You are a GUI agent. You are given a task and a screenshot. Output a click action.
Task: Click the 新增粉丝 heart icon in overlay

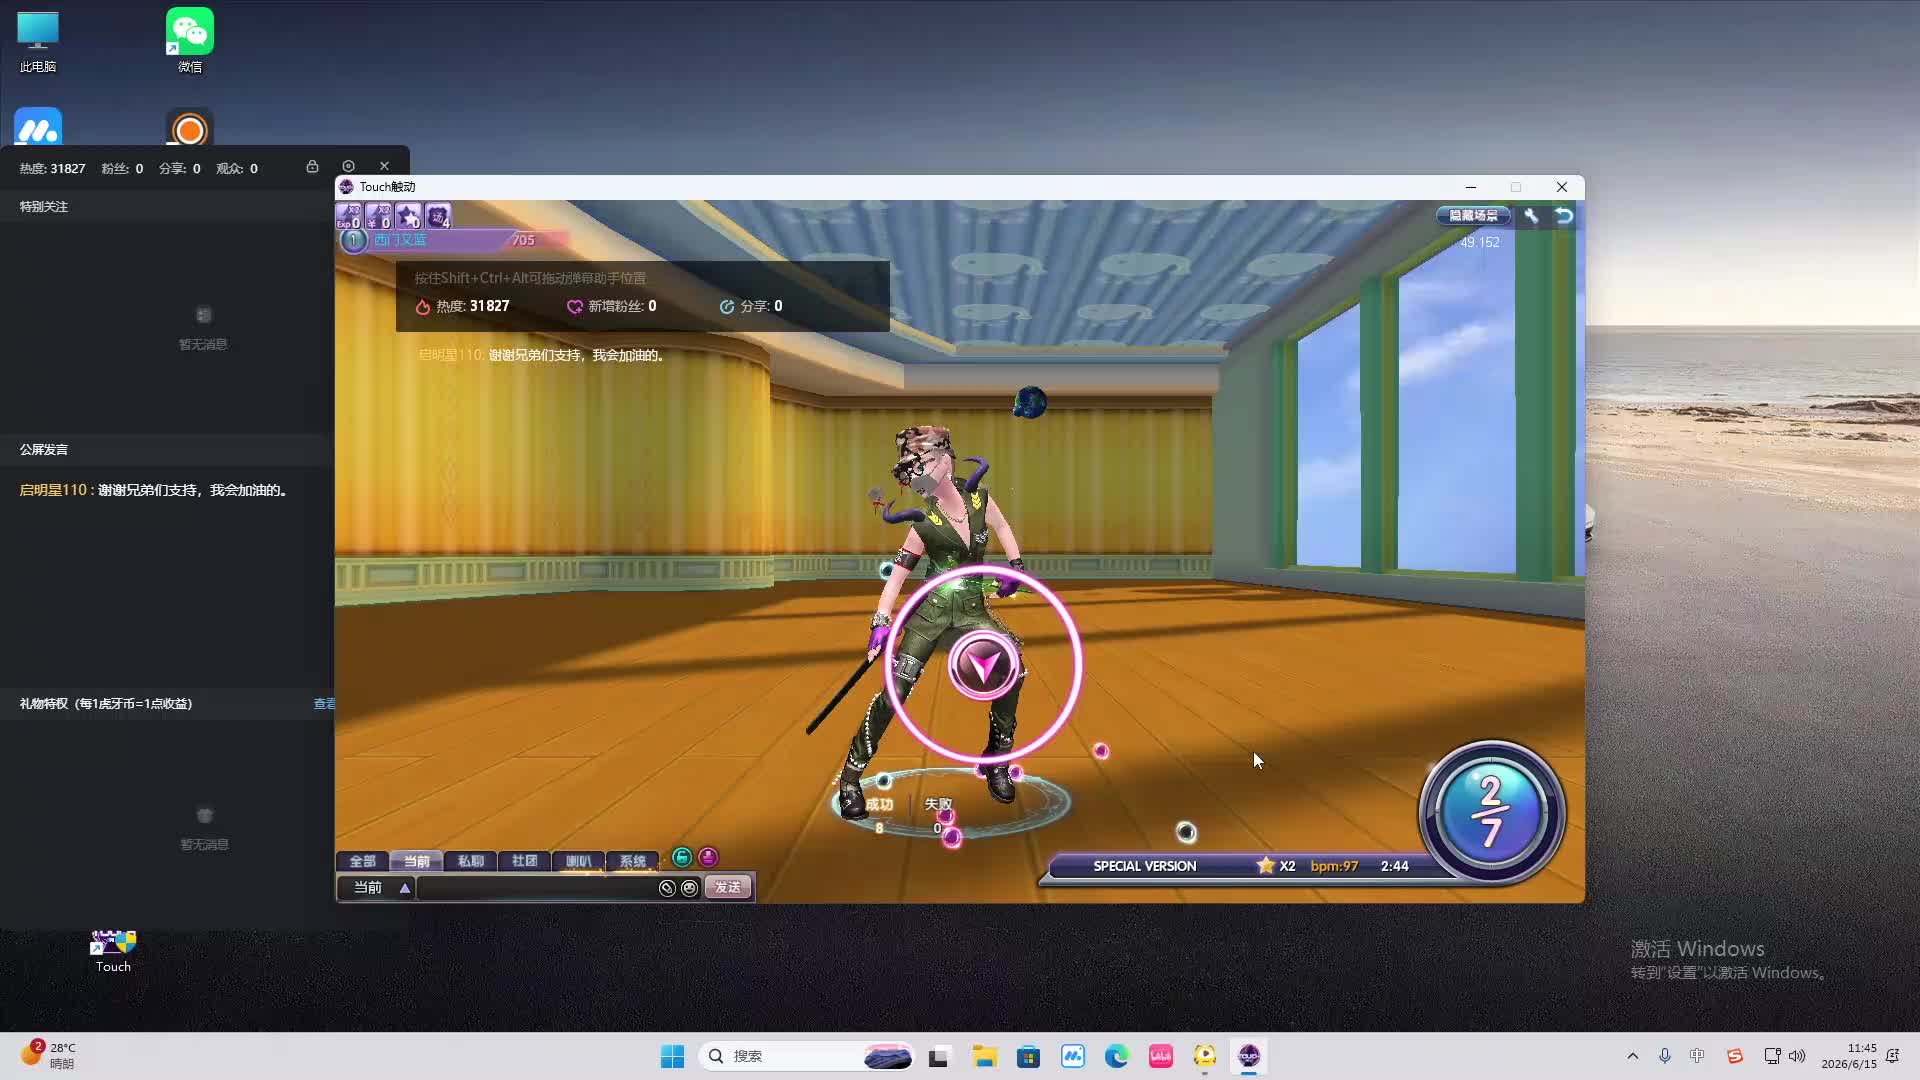point(575,307)
